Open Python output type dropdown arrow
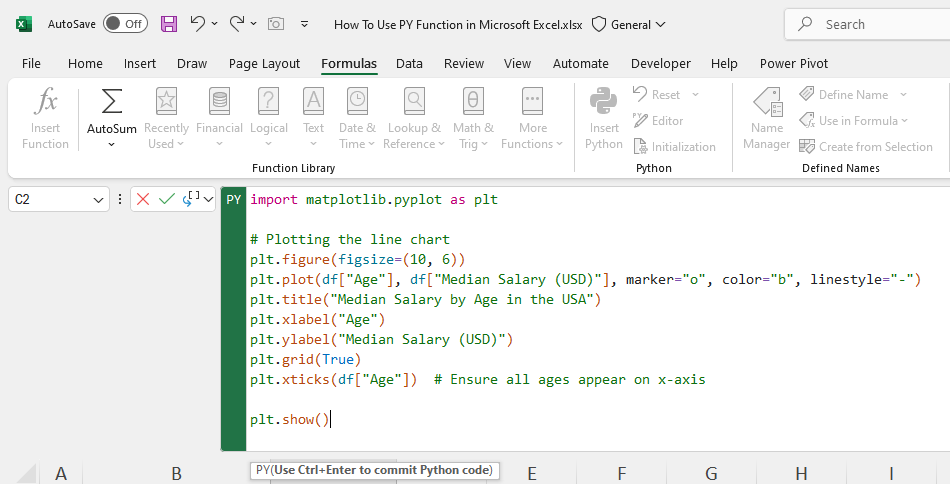This screenshot has width=950, height=484. point(208,199)
